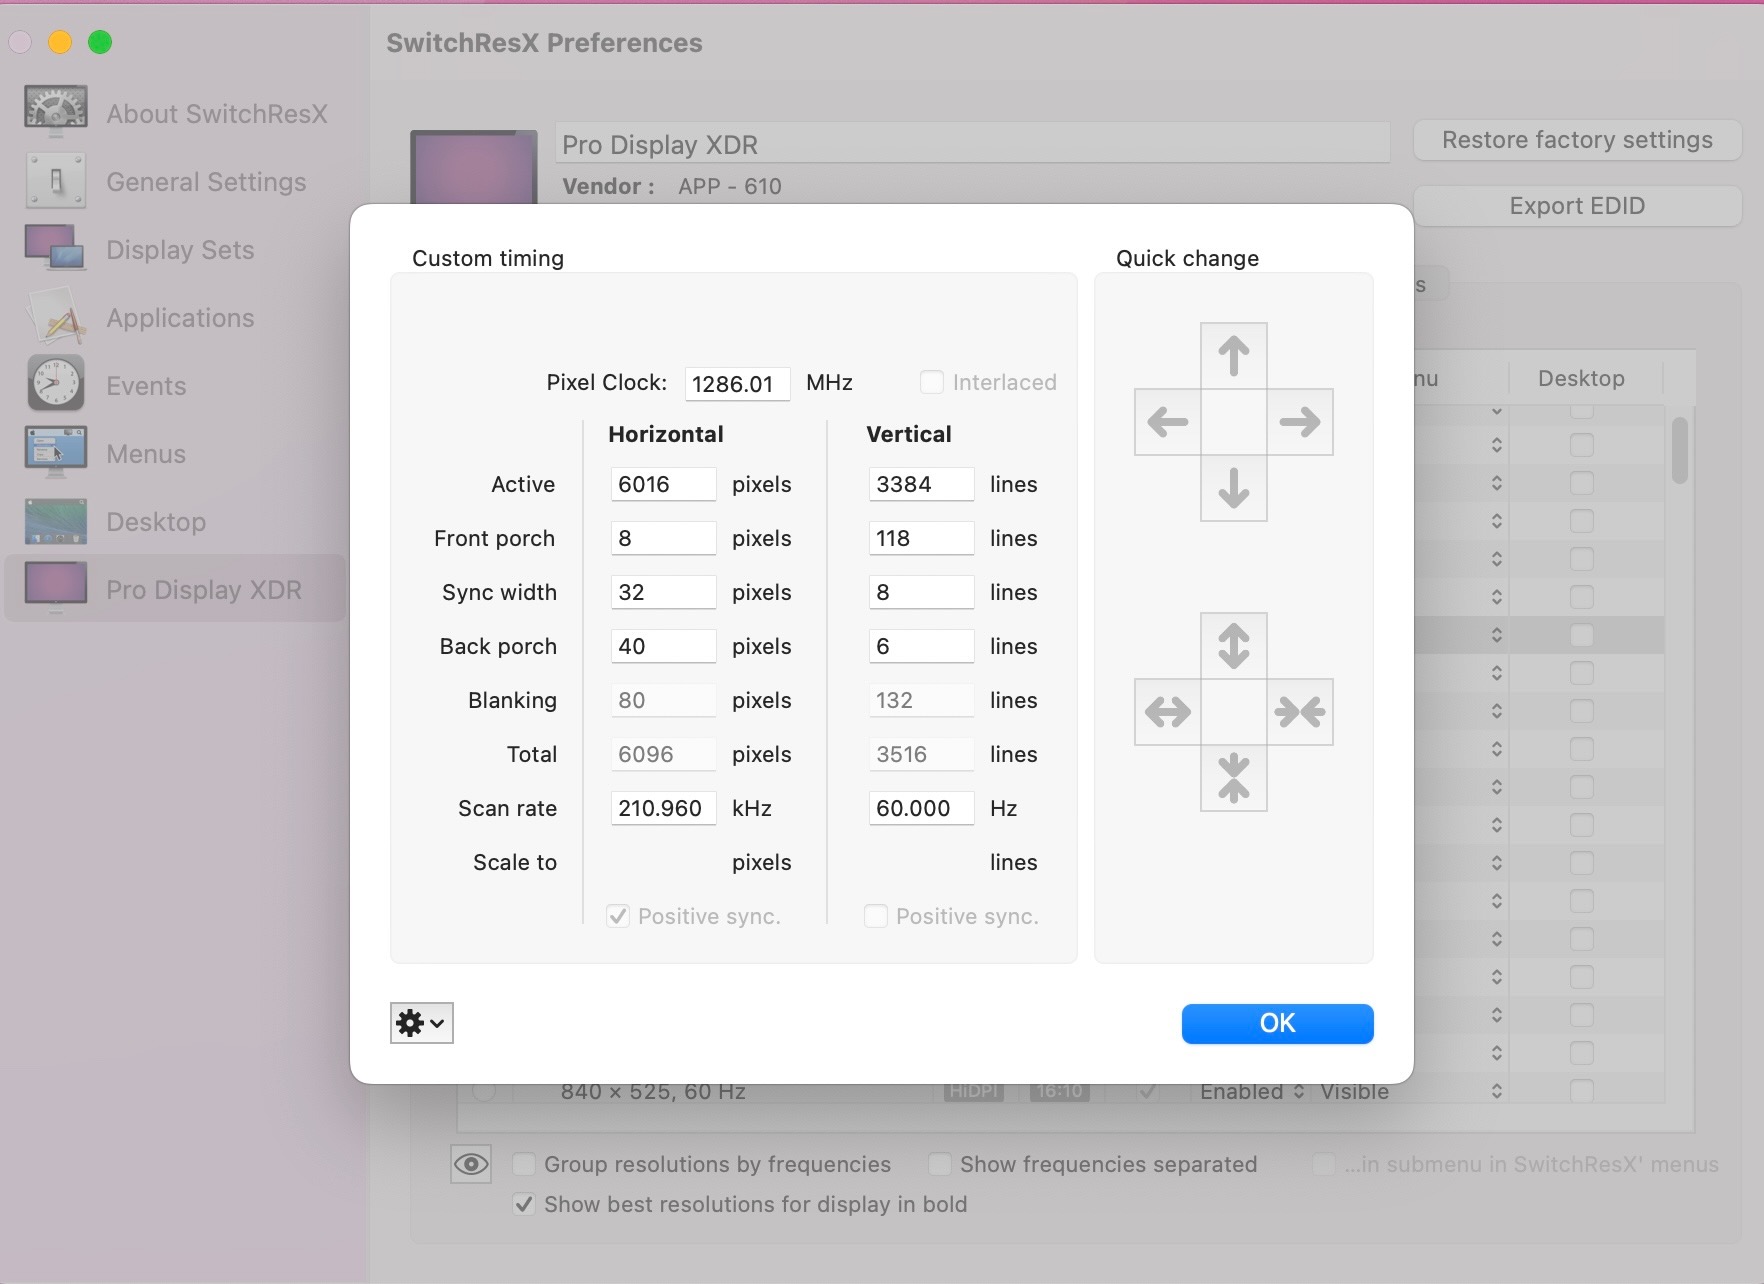This screenshot has width=1764, height=1284.
Task: Narrow image horizontally with the compress arrows
Action: 1300,712
